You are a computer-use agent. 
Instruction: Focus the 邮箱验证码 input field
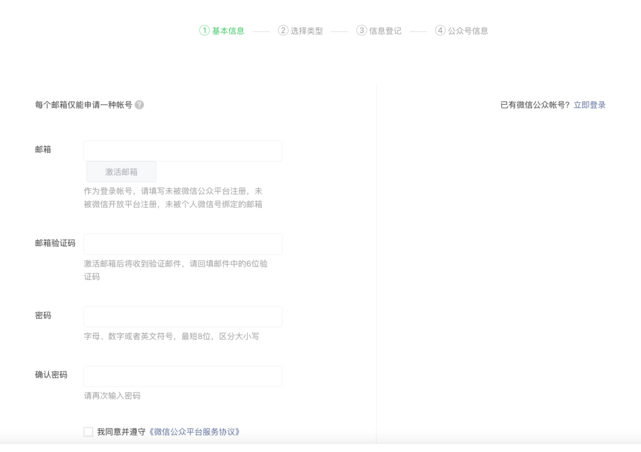pos(183,244)
